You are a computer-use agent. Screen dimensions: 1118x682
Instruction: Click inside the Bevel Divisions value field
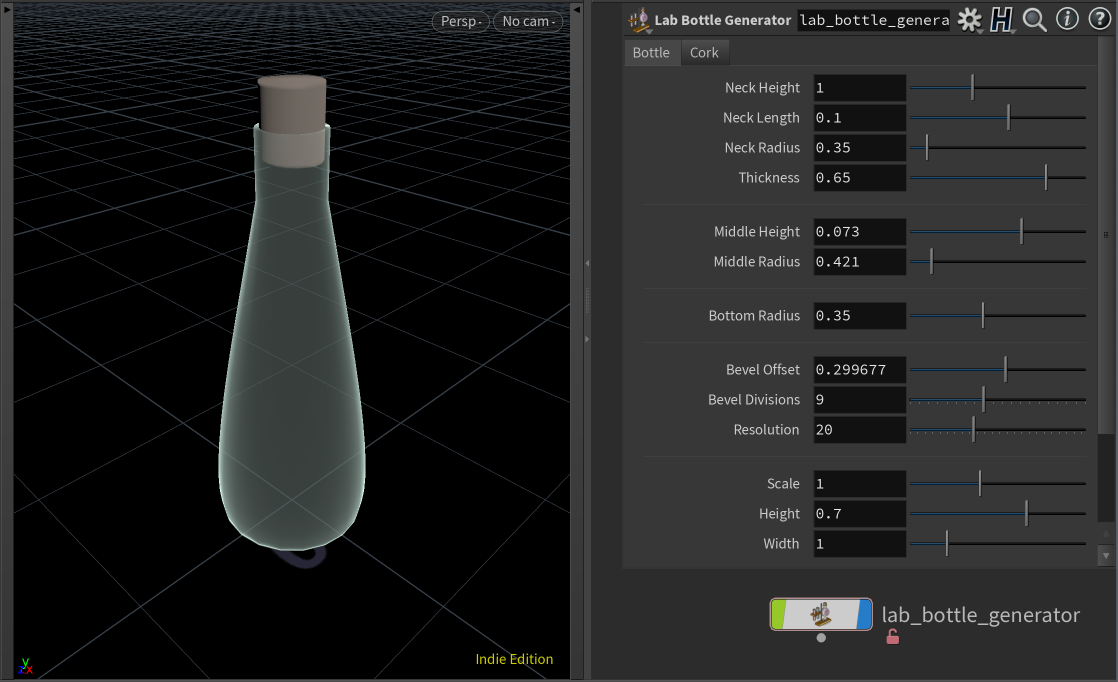(x=858, y=399)
